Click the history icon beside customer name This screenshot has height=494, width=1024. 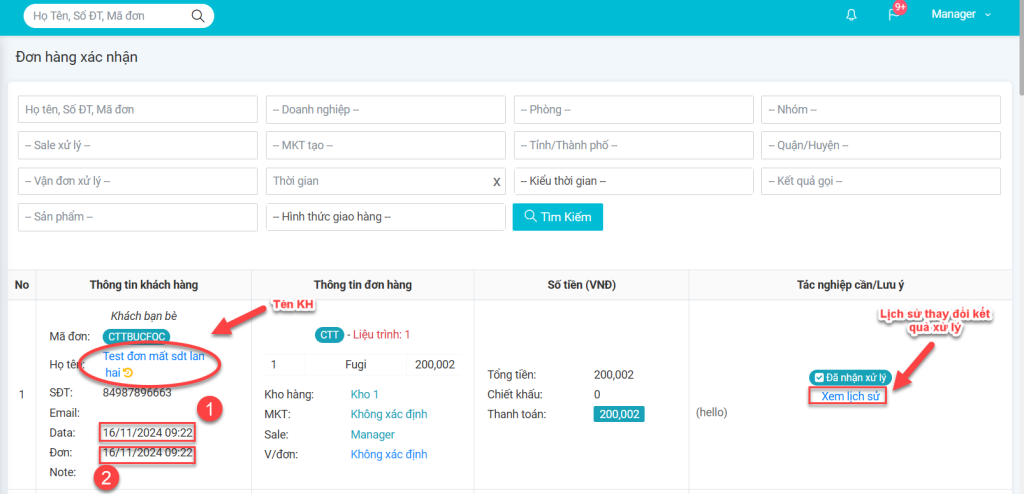[x=128, y=373]
